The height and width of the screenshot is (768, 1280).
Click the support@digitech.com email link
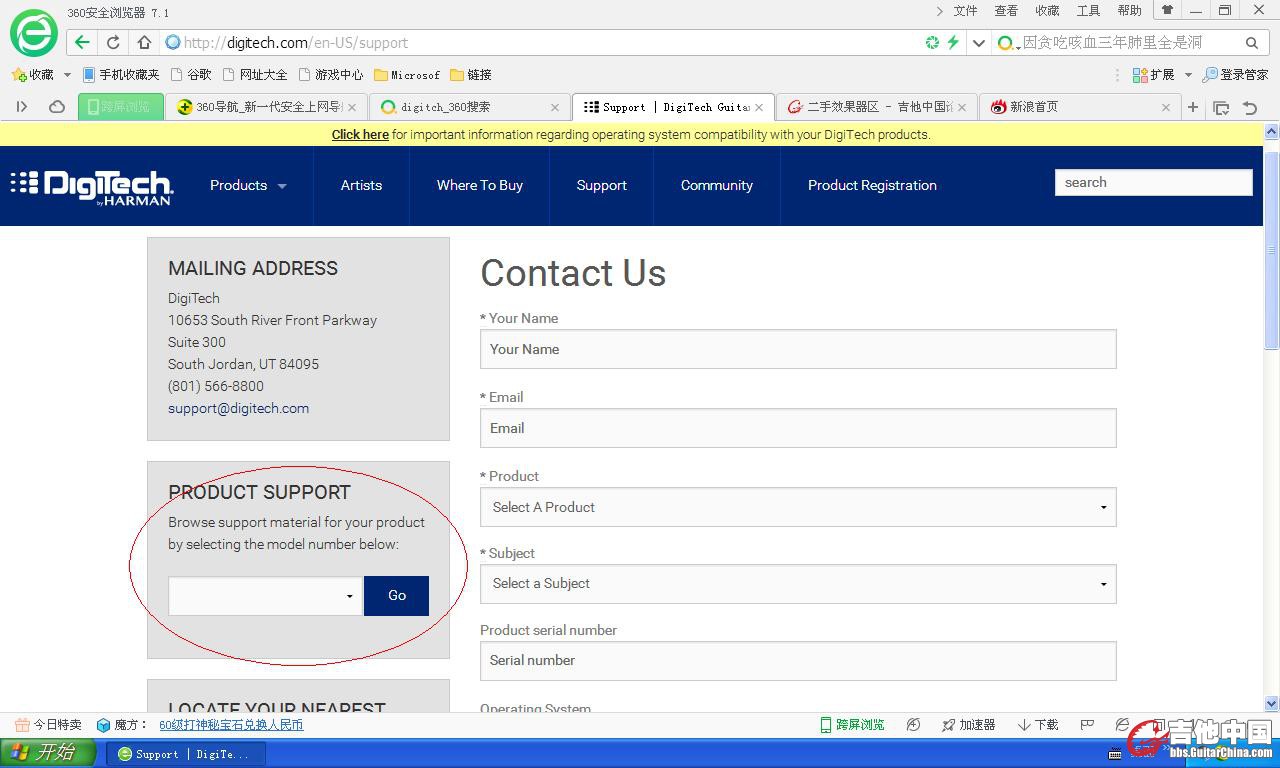coord(238,408)
